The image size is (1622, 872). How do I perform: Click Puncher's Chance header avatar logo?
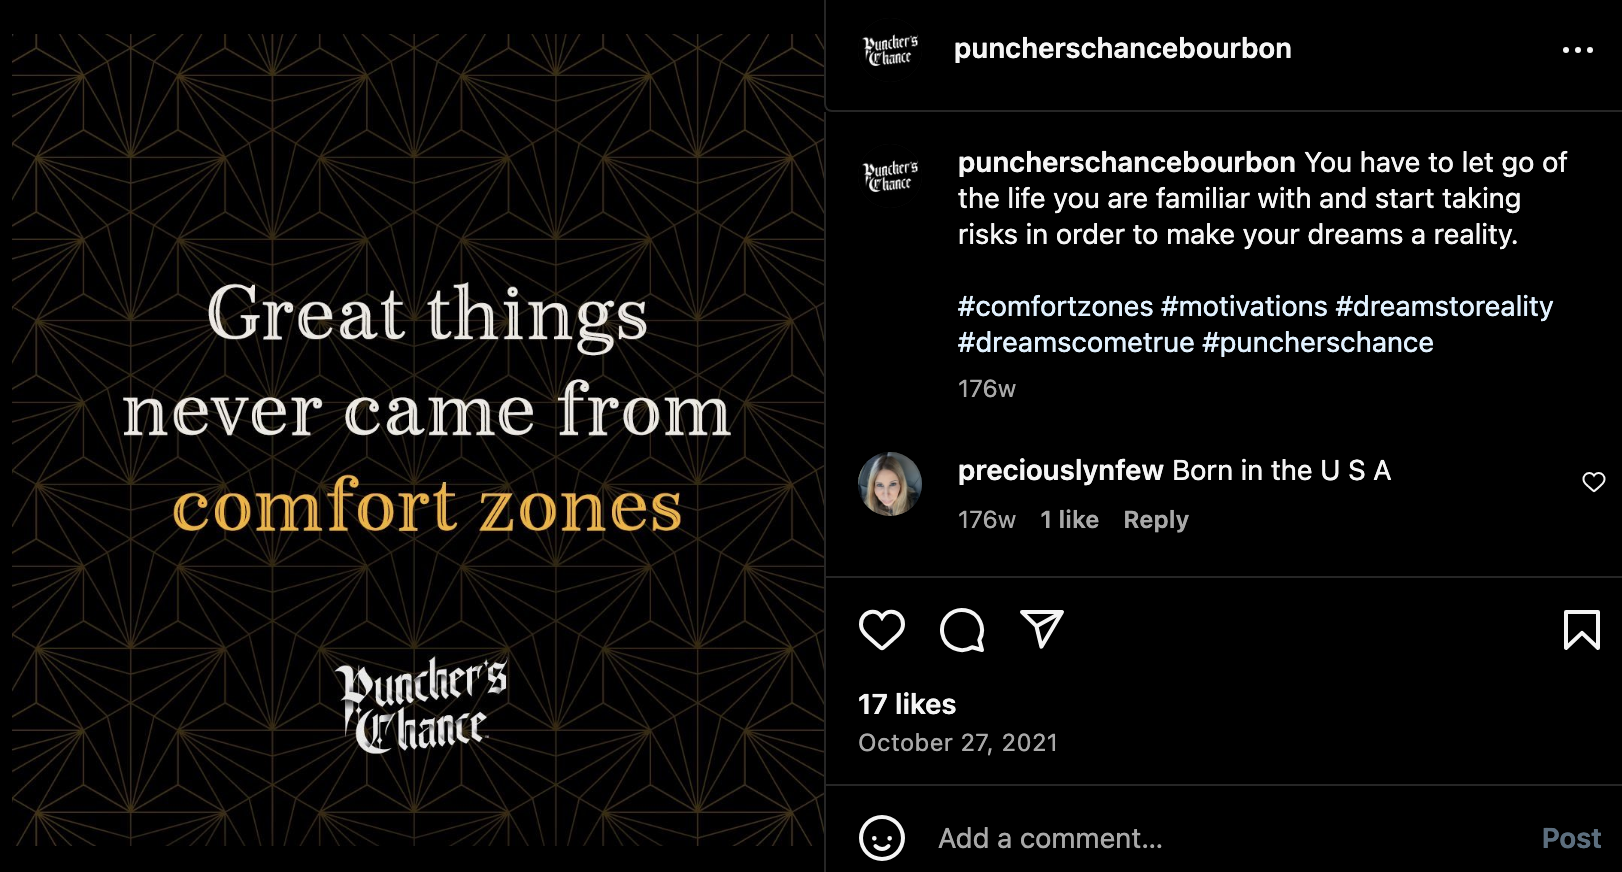[890, 50]
